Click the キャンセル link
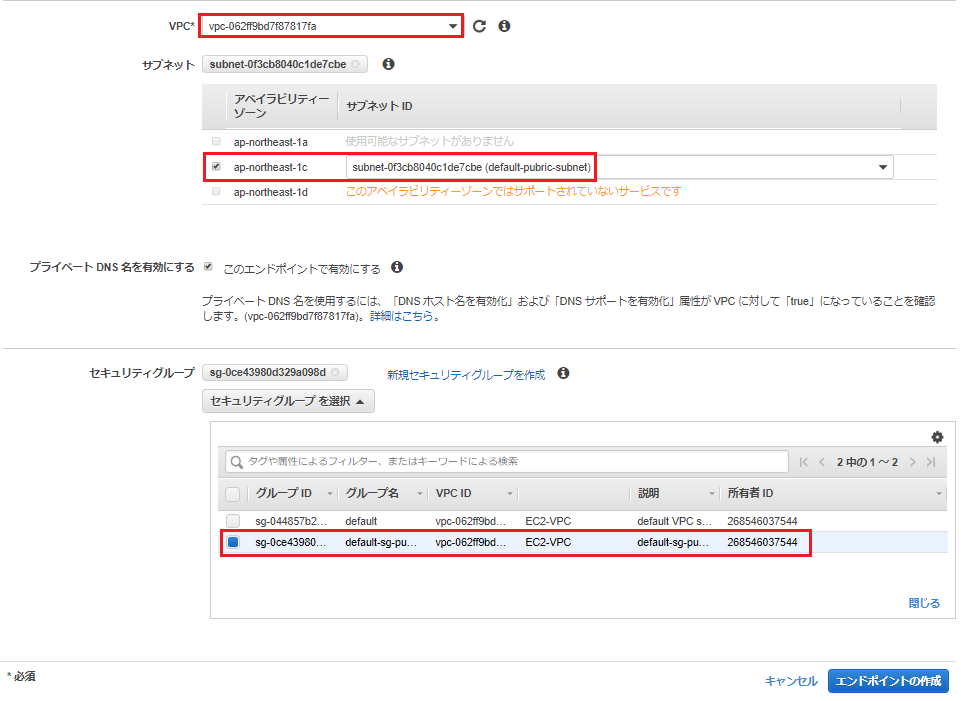 click(x=791, y=681)
